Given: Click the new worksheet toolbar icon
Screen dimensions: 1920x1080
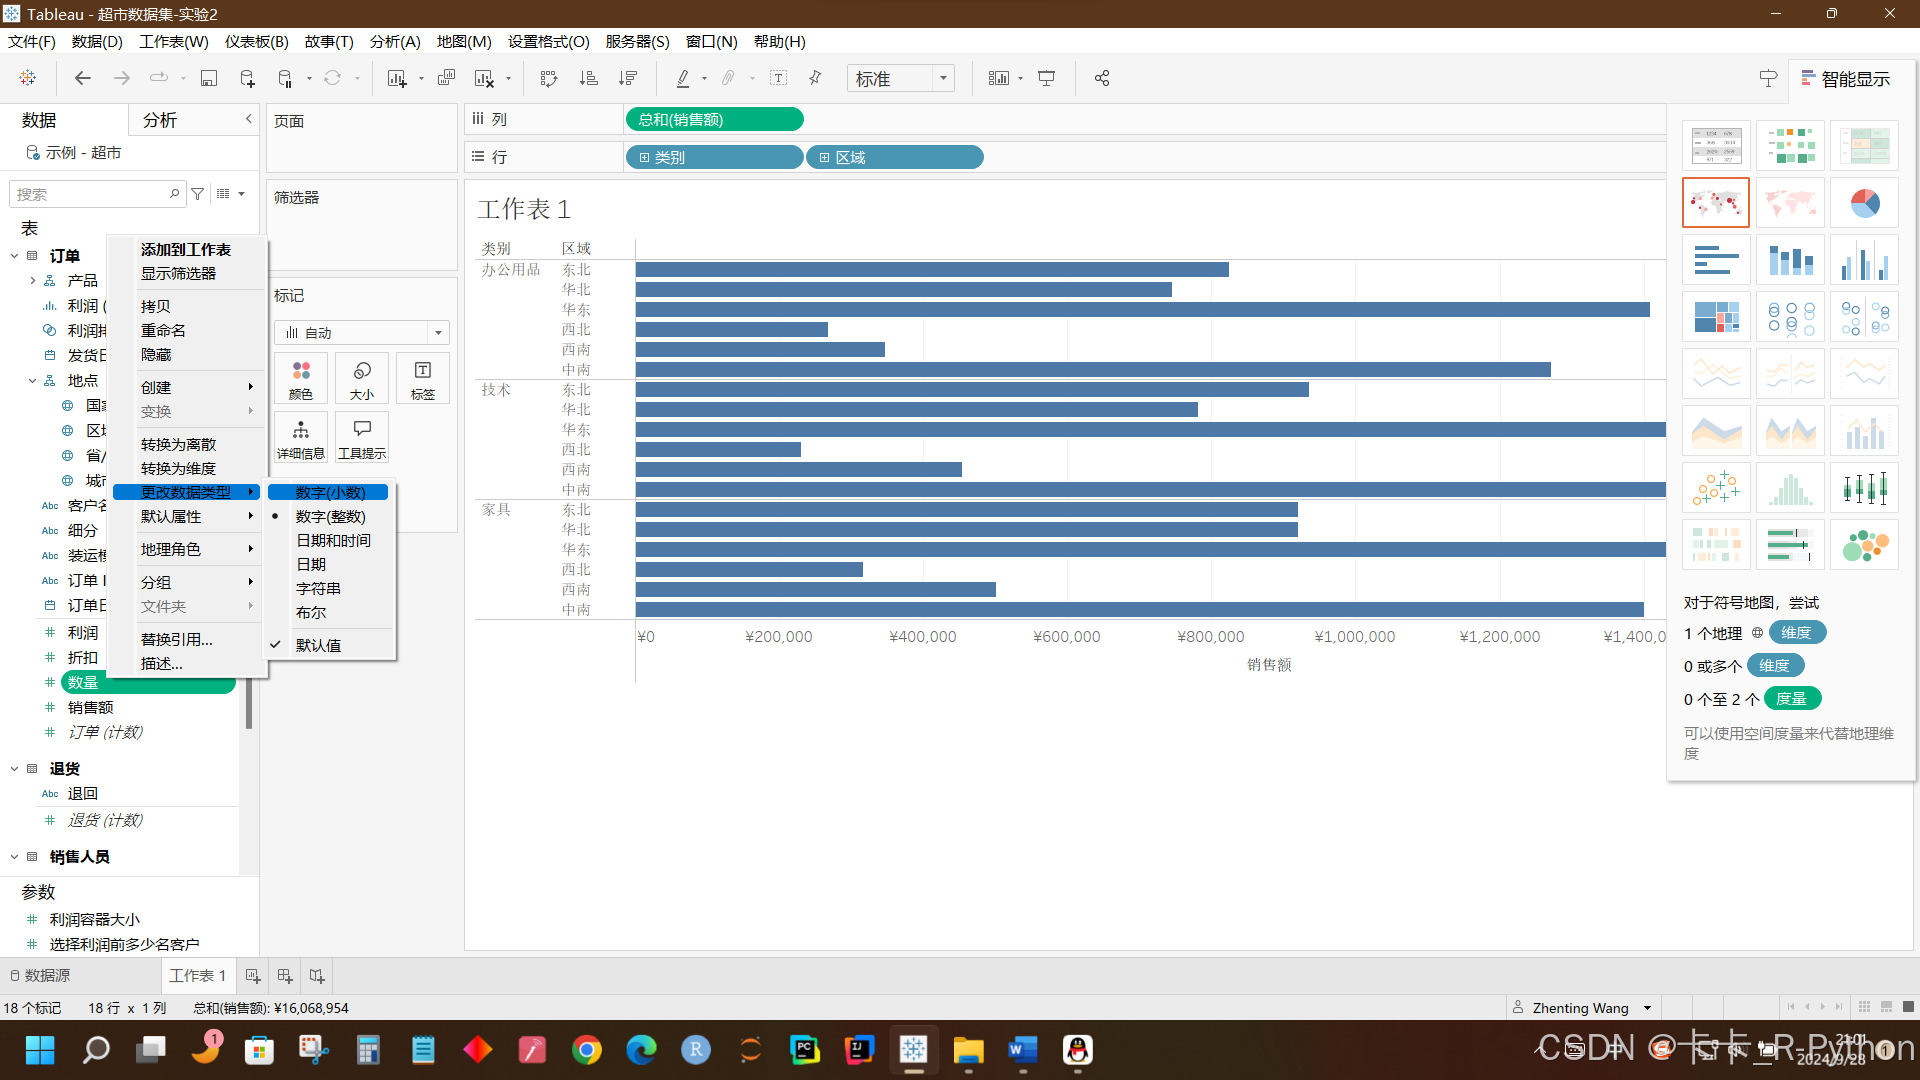Looking at the screenshot, I should 397,78.
